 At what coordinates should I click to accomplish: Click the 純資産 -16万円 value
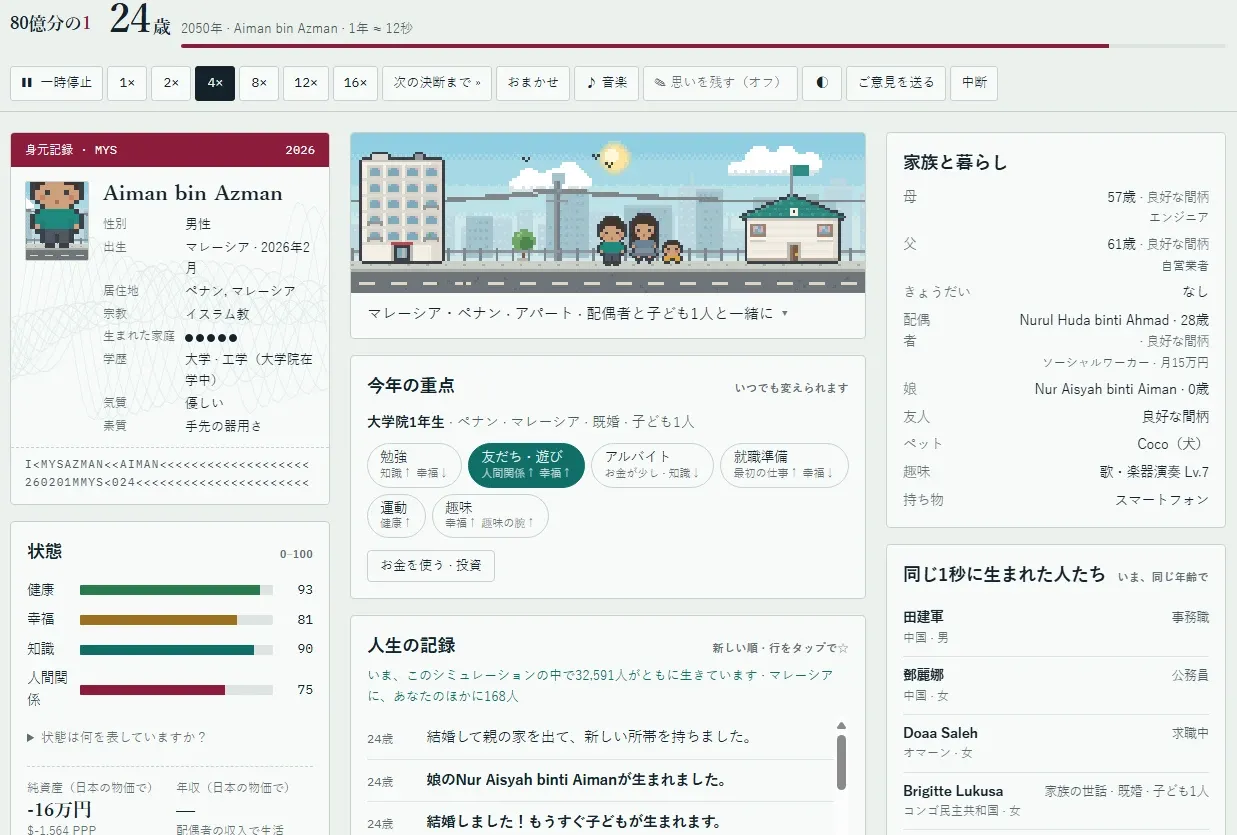(60, 809)
